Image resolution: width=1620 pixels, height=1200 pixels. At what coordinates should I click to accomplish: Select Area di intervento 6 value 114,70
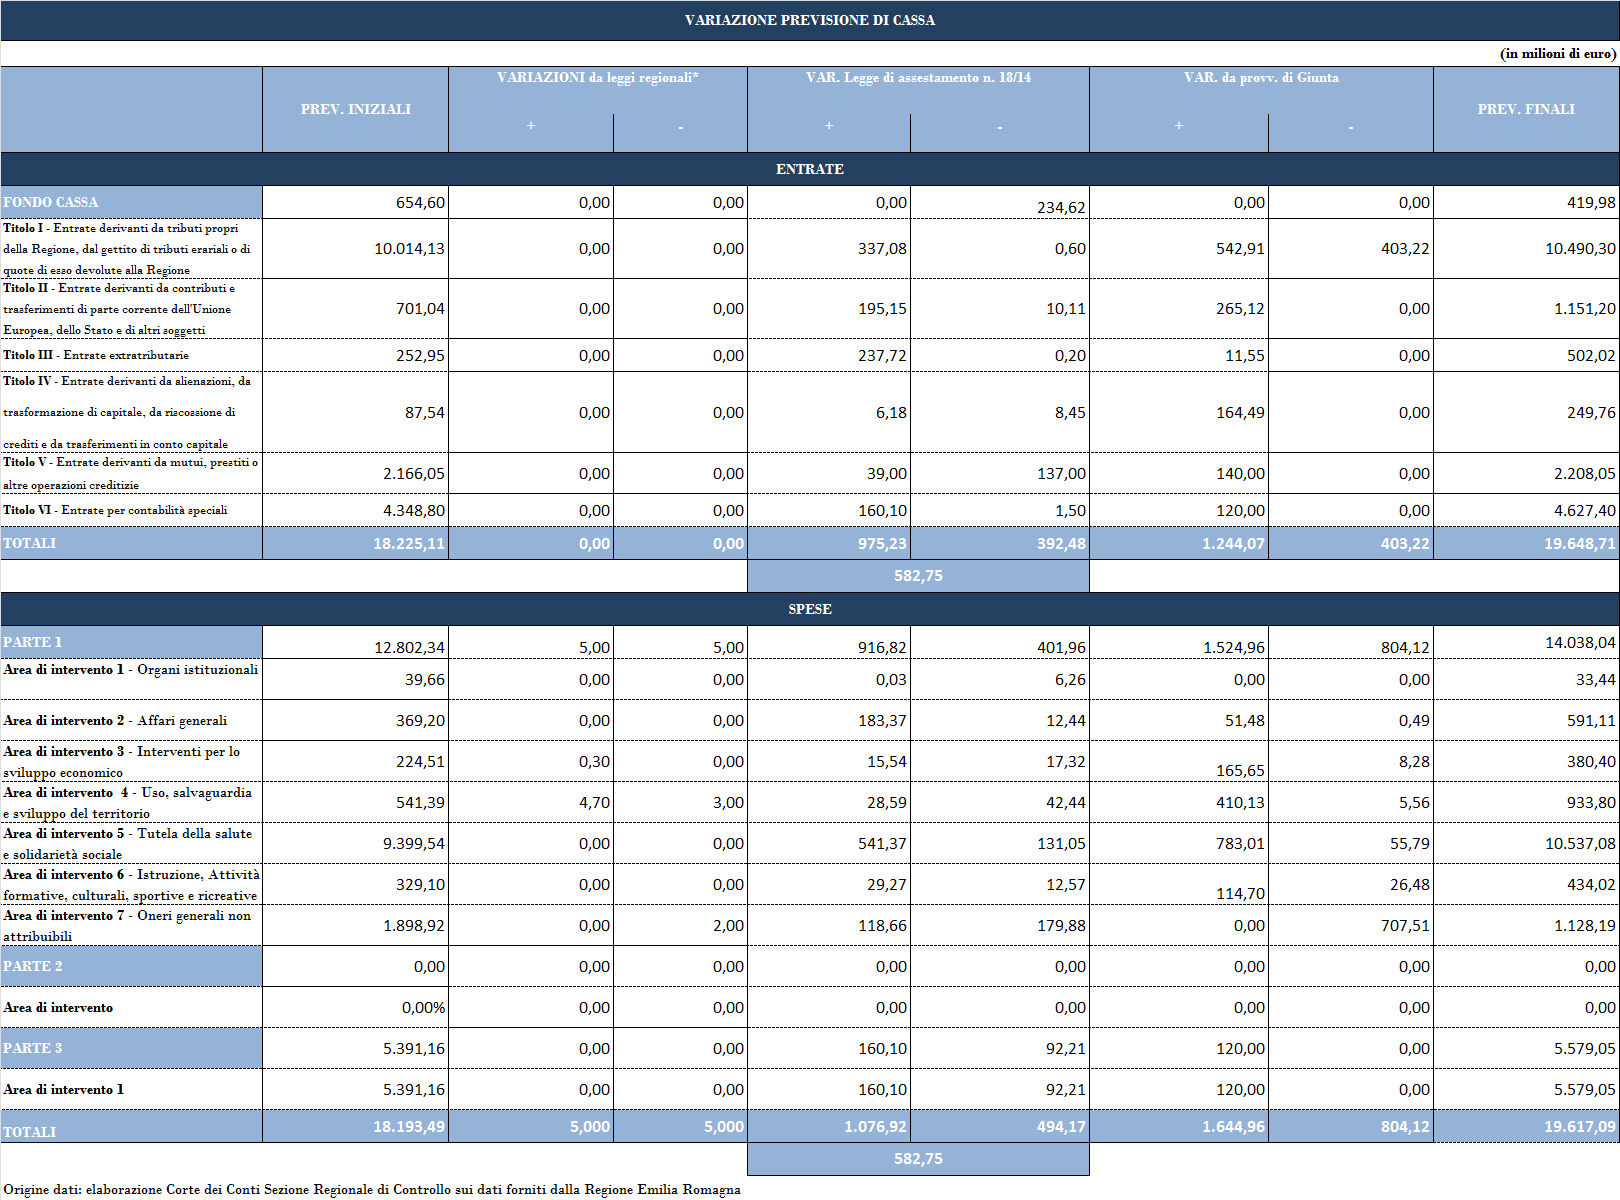click(x=1240, y=893)
